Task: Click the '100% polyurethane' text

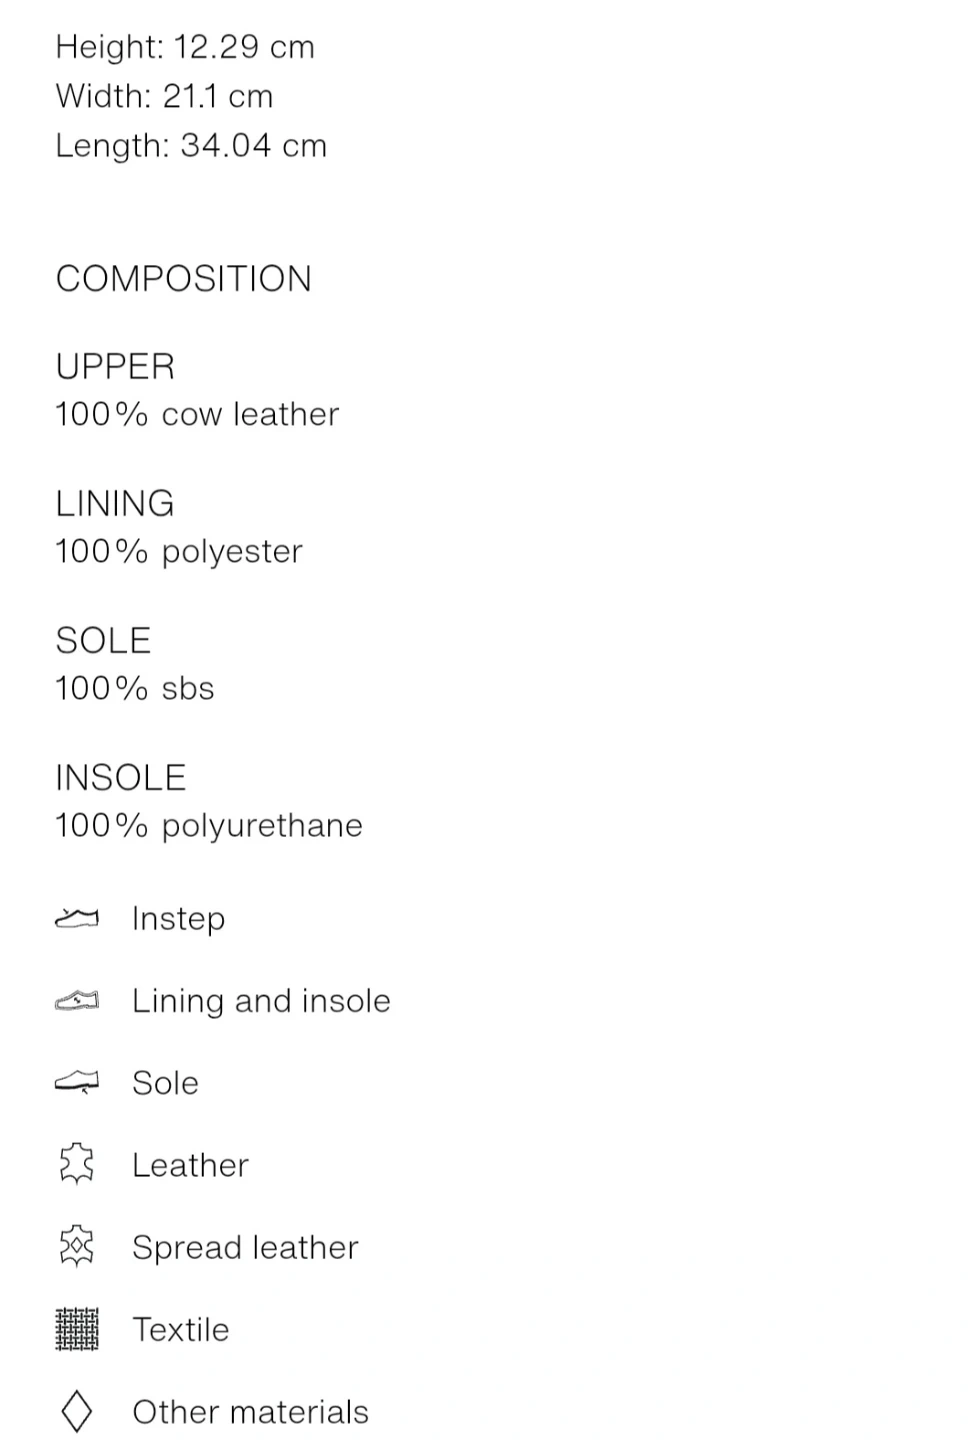Action: tap(209, 825)
